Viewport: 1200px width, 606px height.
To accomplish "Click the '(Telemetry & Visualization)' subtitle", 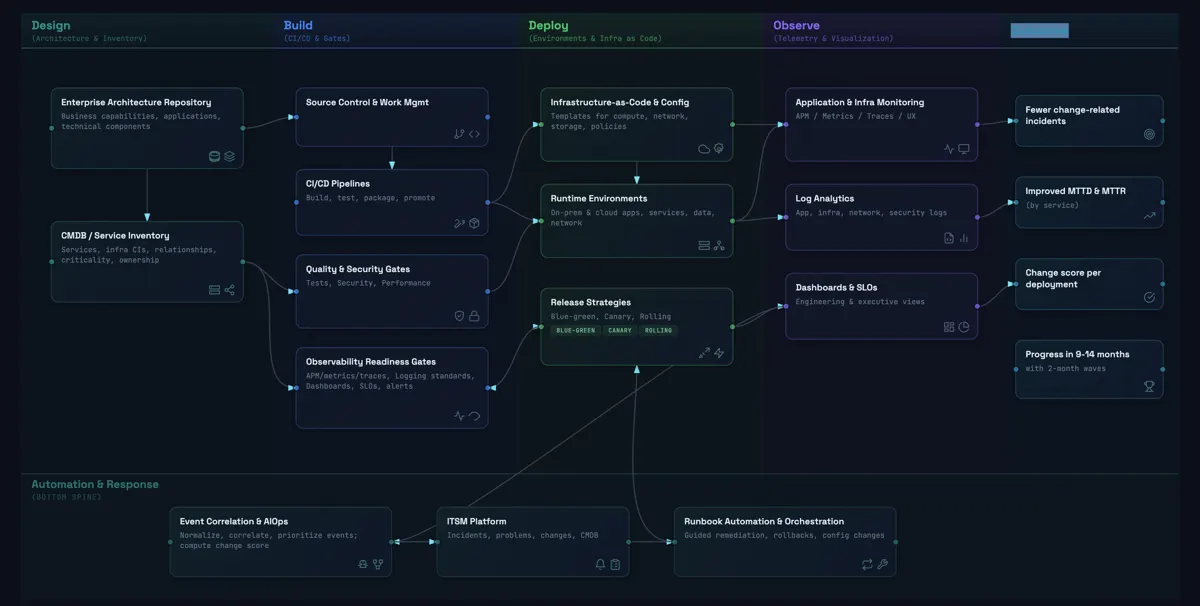I will (833, 39).
